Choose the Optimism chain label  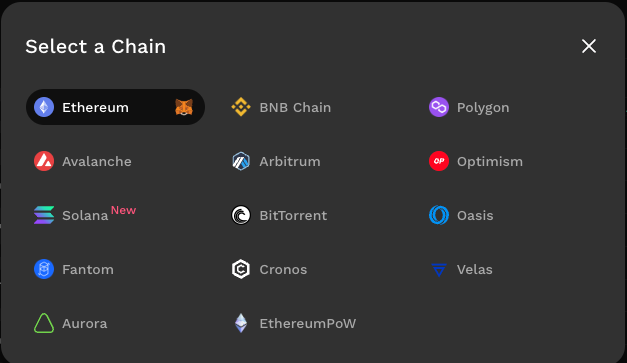pos(490,162)
